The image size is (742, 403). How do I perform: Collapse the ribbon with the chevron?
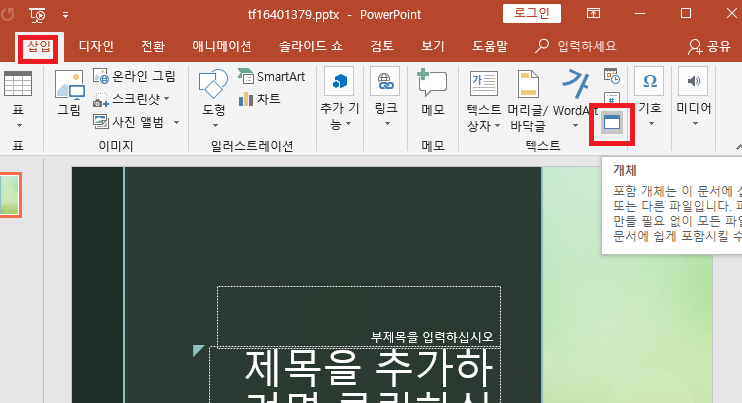(x=738, y=148)
